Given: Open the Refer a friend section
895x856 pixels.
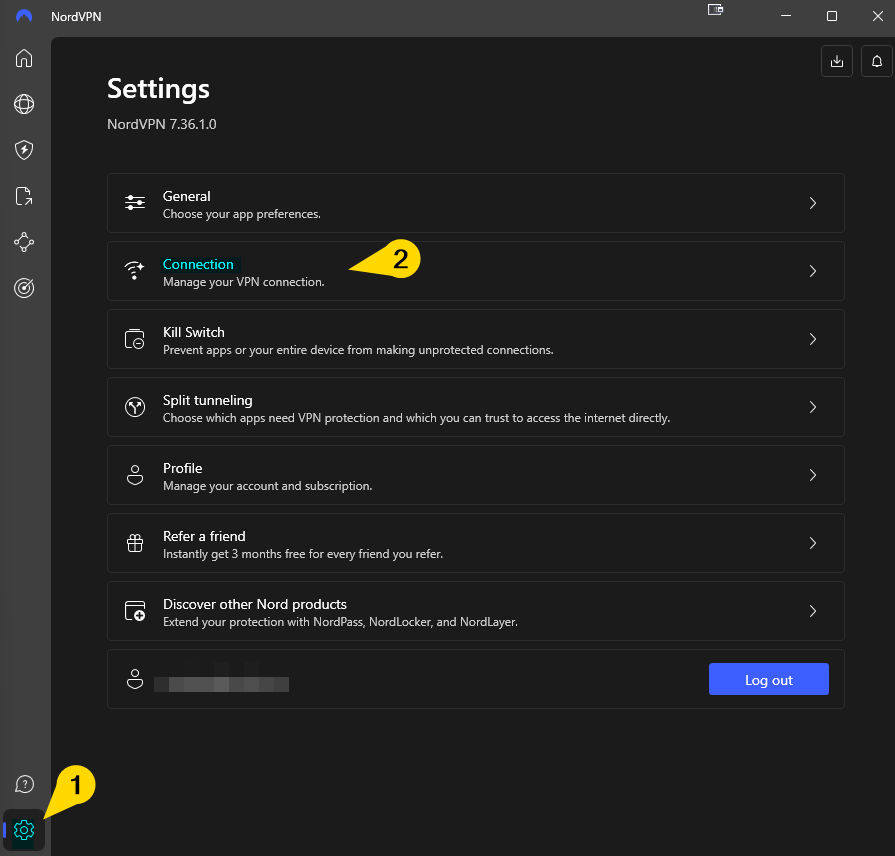Looking at the screenshot, I should [x=475, y=543].
